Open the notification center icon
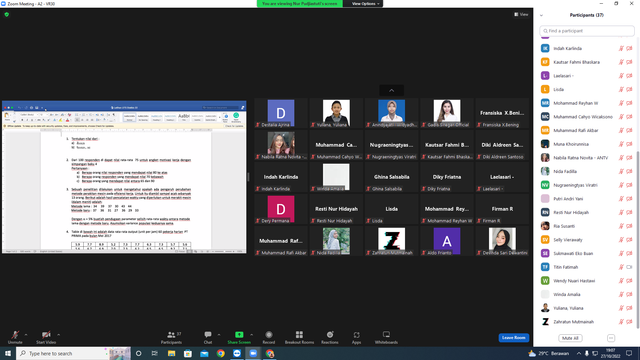The image size is (640, 360). click(629, 353)
